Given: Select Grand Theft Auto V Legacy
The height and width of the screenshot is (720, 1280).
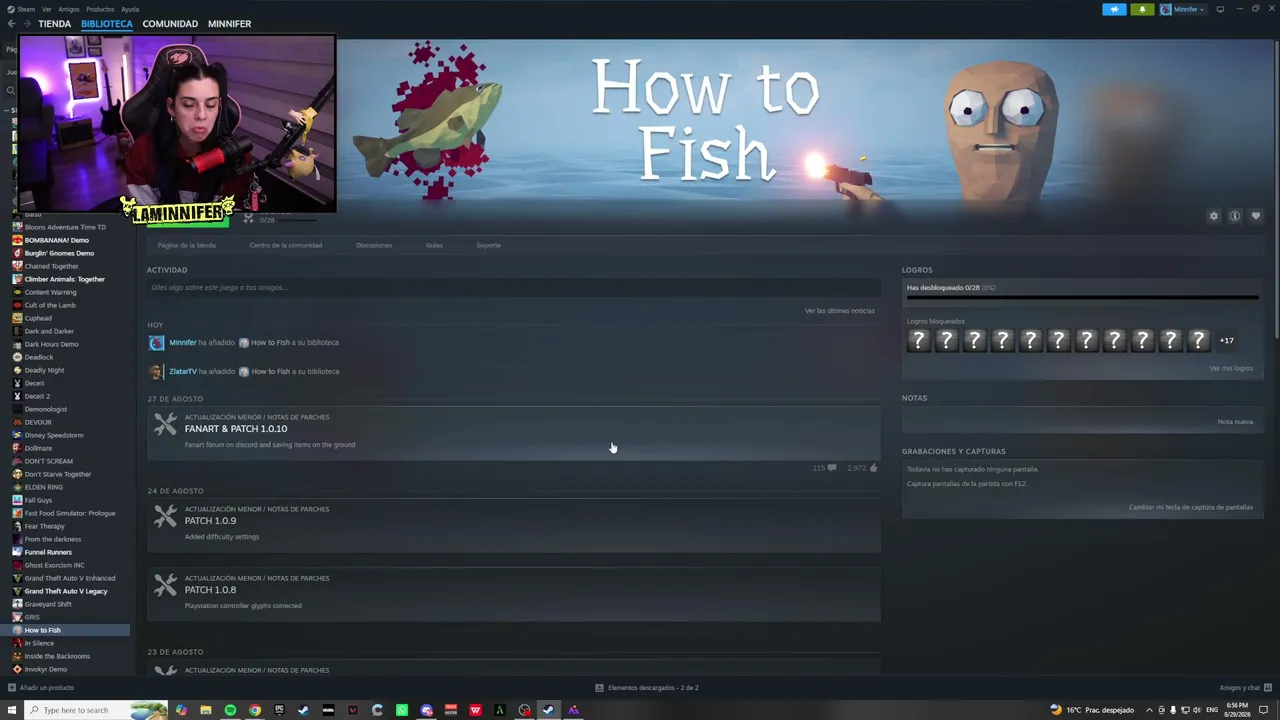Looking at the screenshot, I should [66, 591].
